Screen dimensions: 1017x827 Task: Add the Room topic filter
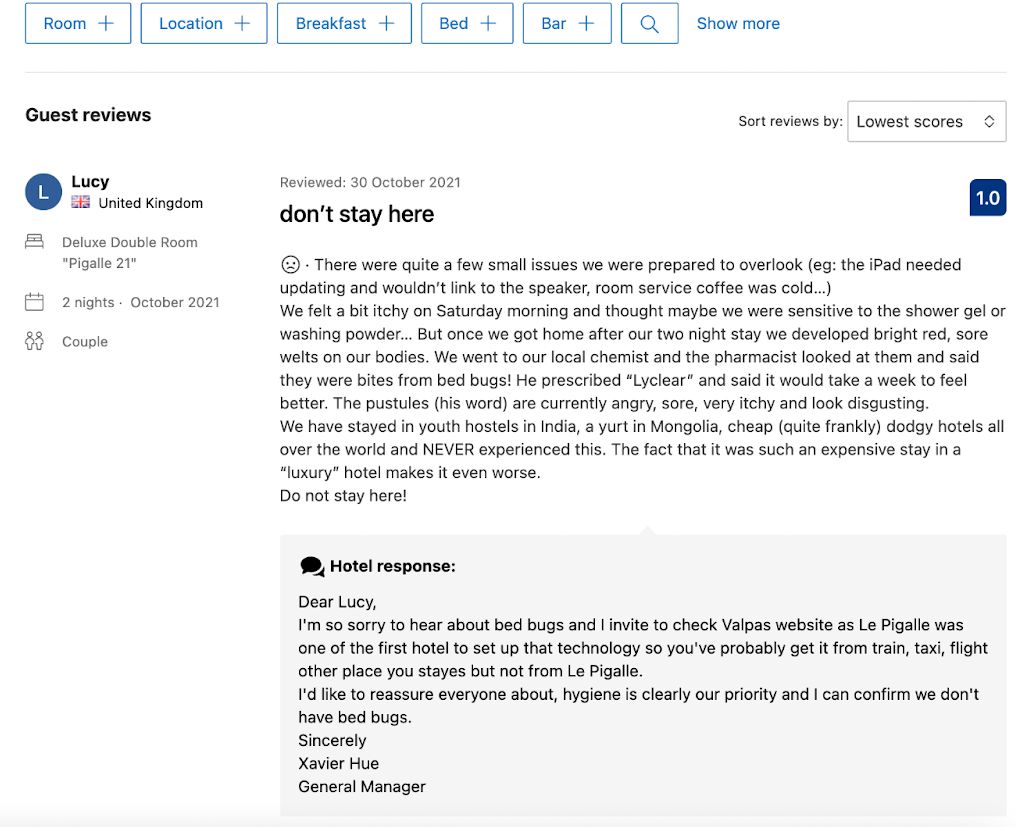(78, 23)
